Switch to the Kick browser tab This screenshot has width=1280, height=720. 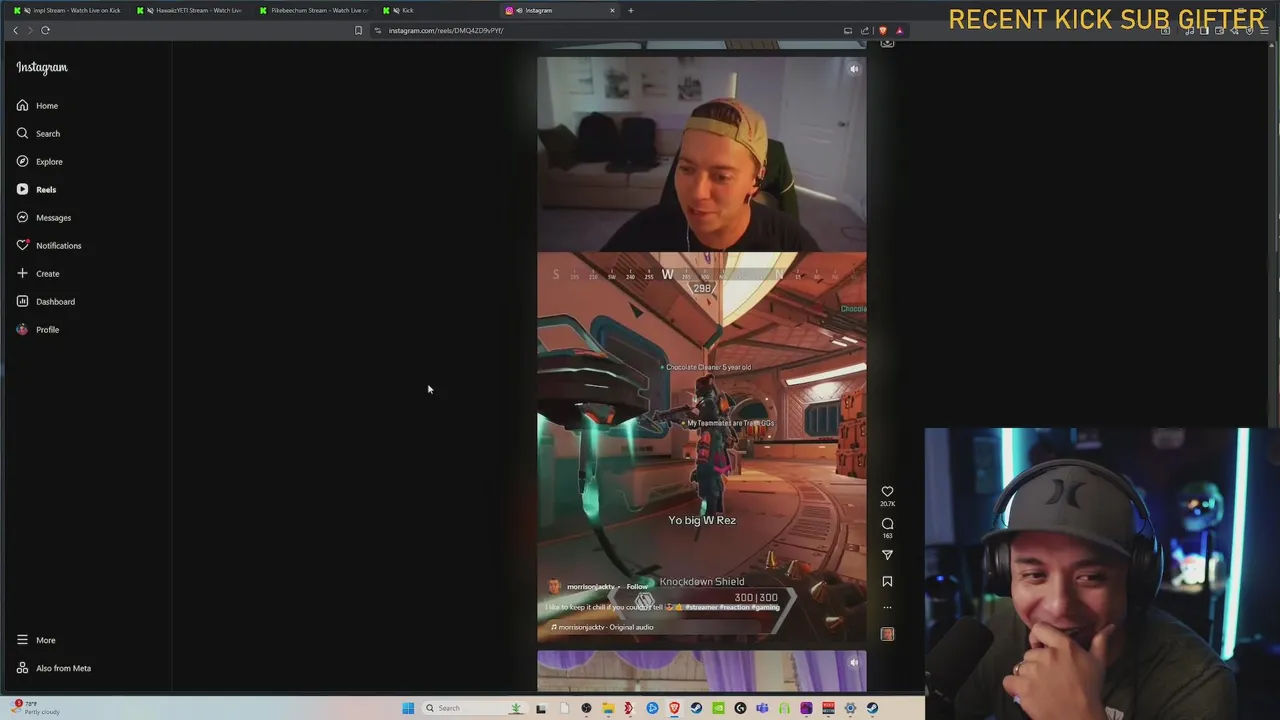pos(436,10)
